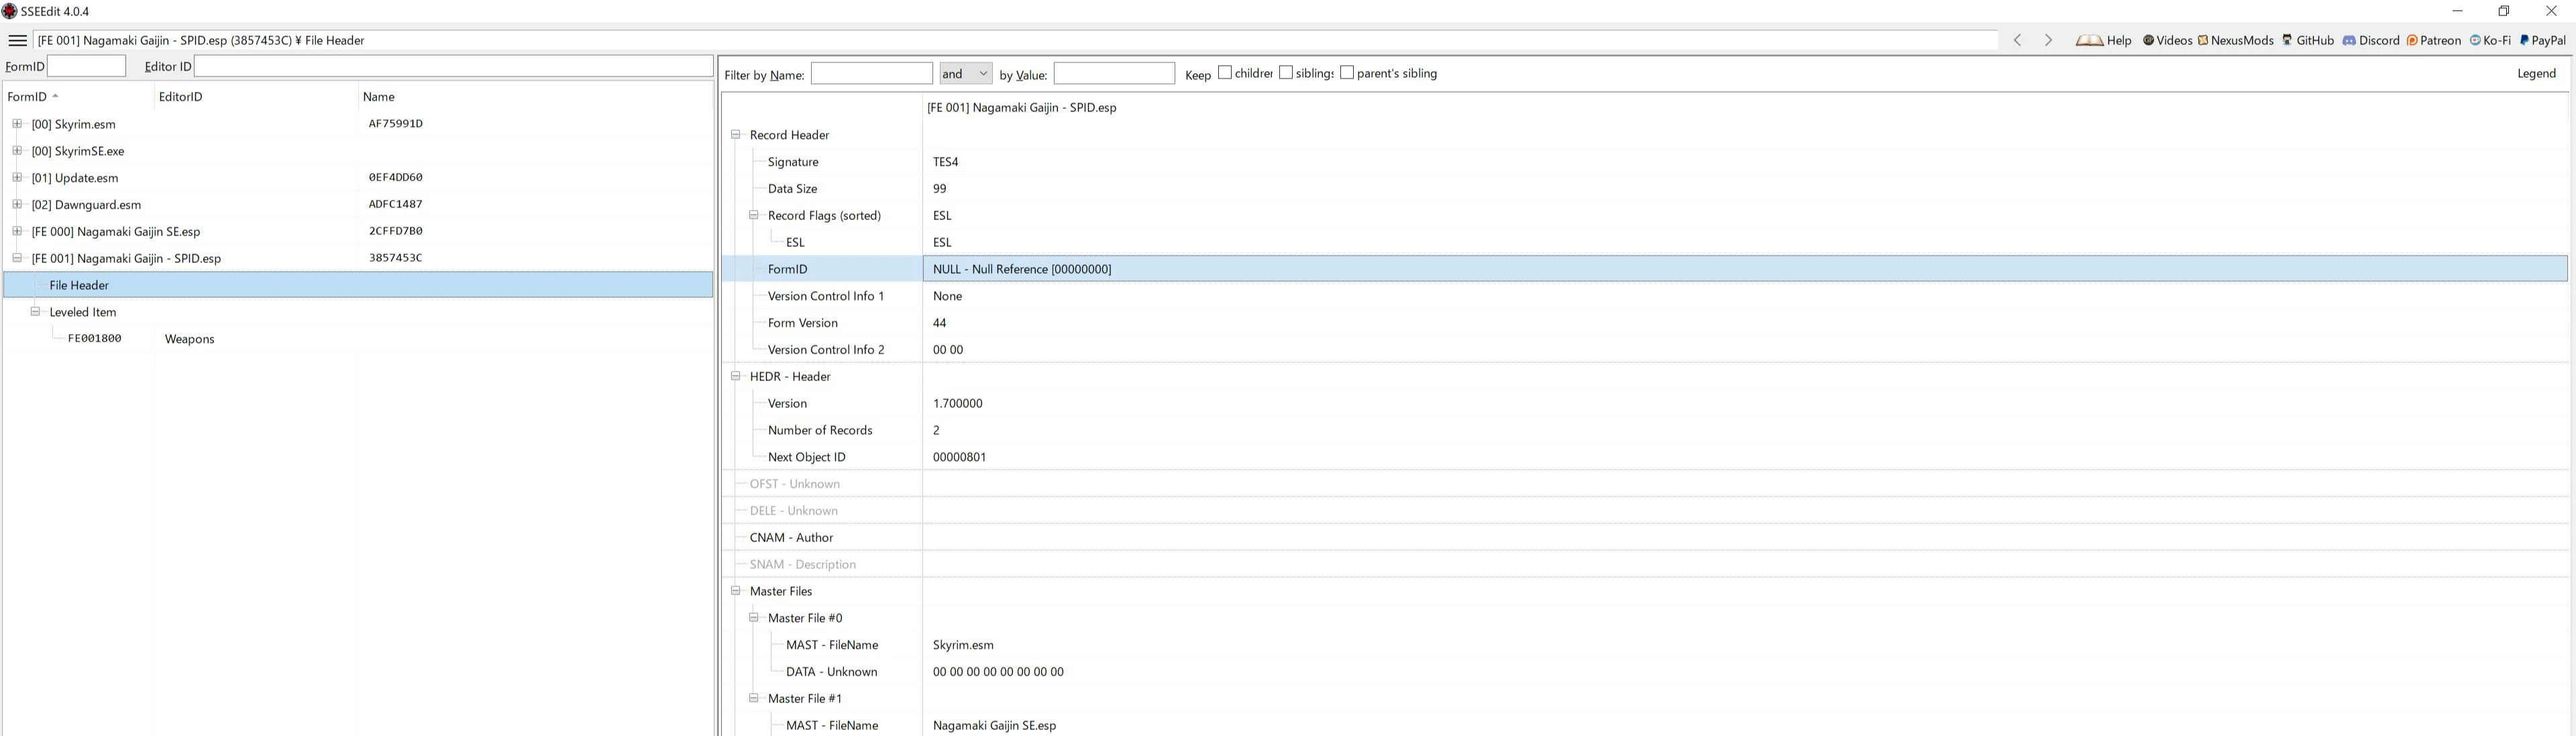Viewport: 2576px width, 736px height.
Task: Select Version Control Info 2 value
Action: pyautogui.click(x=948, y=349)
